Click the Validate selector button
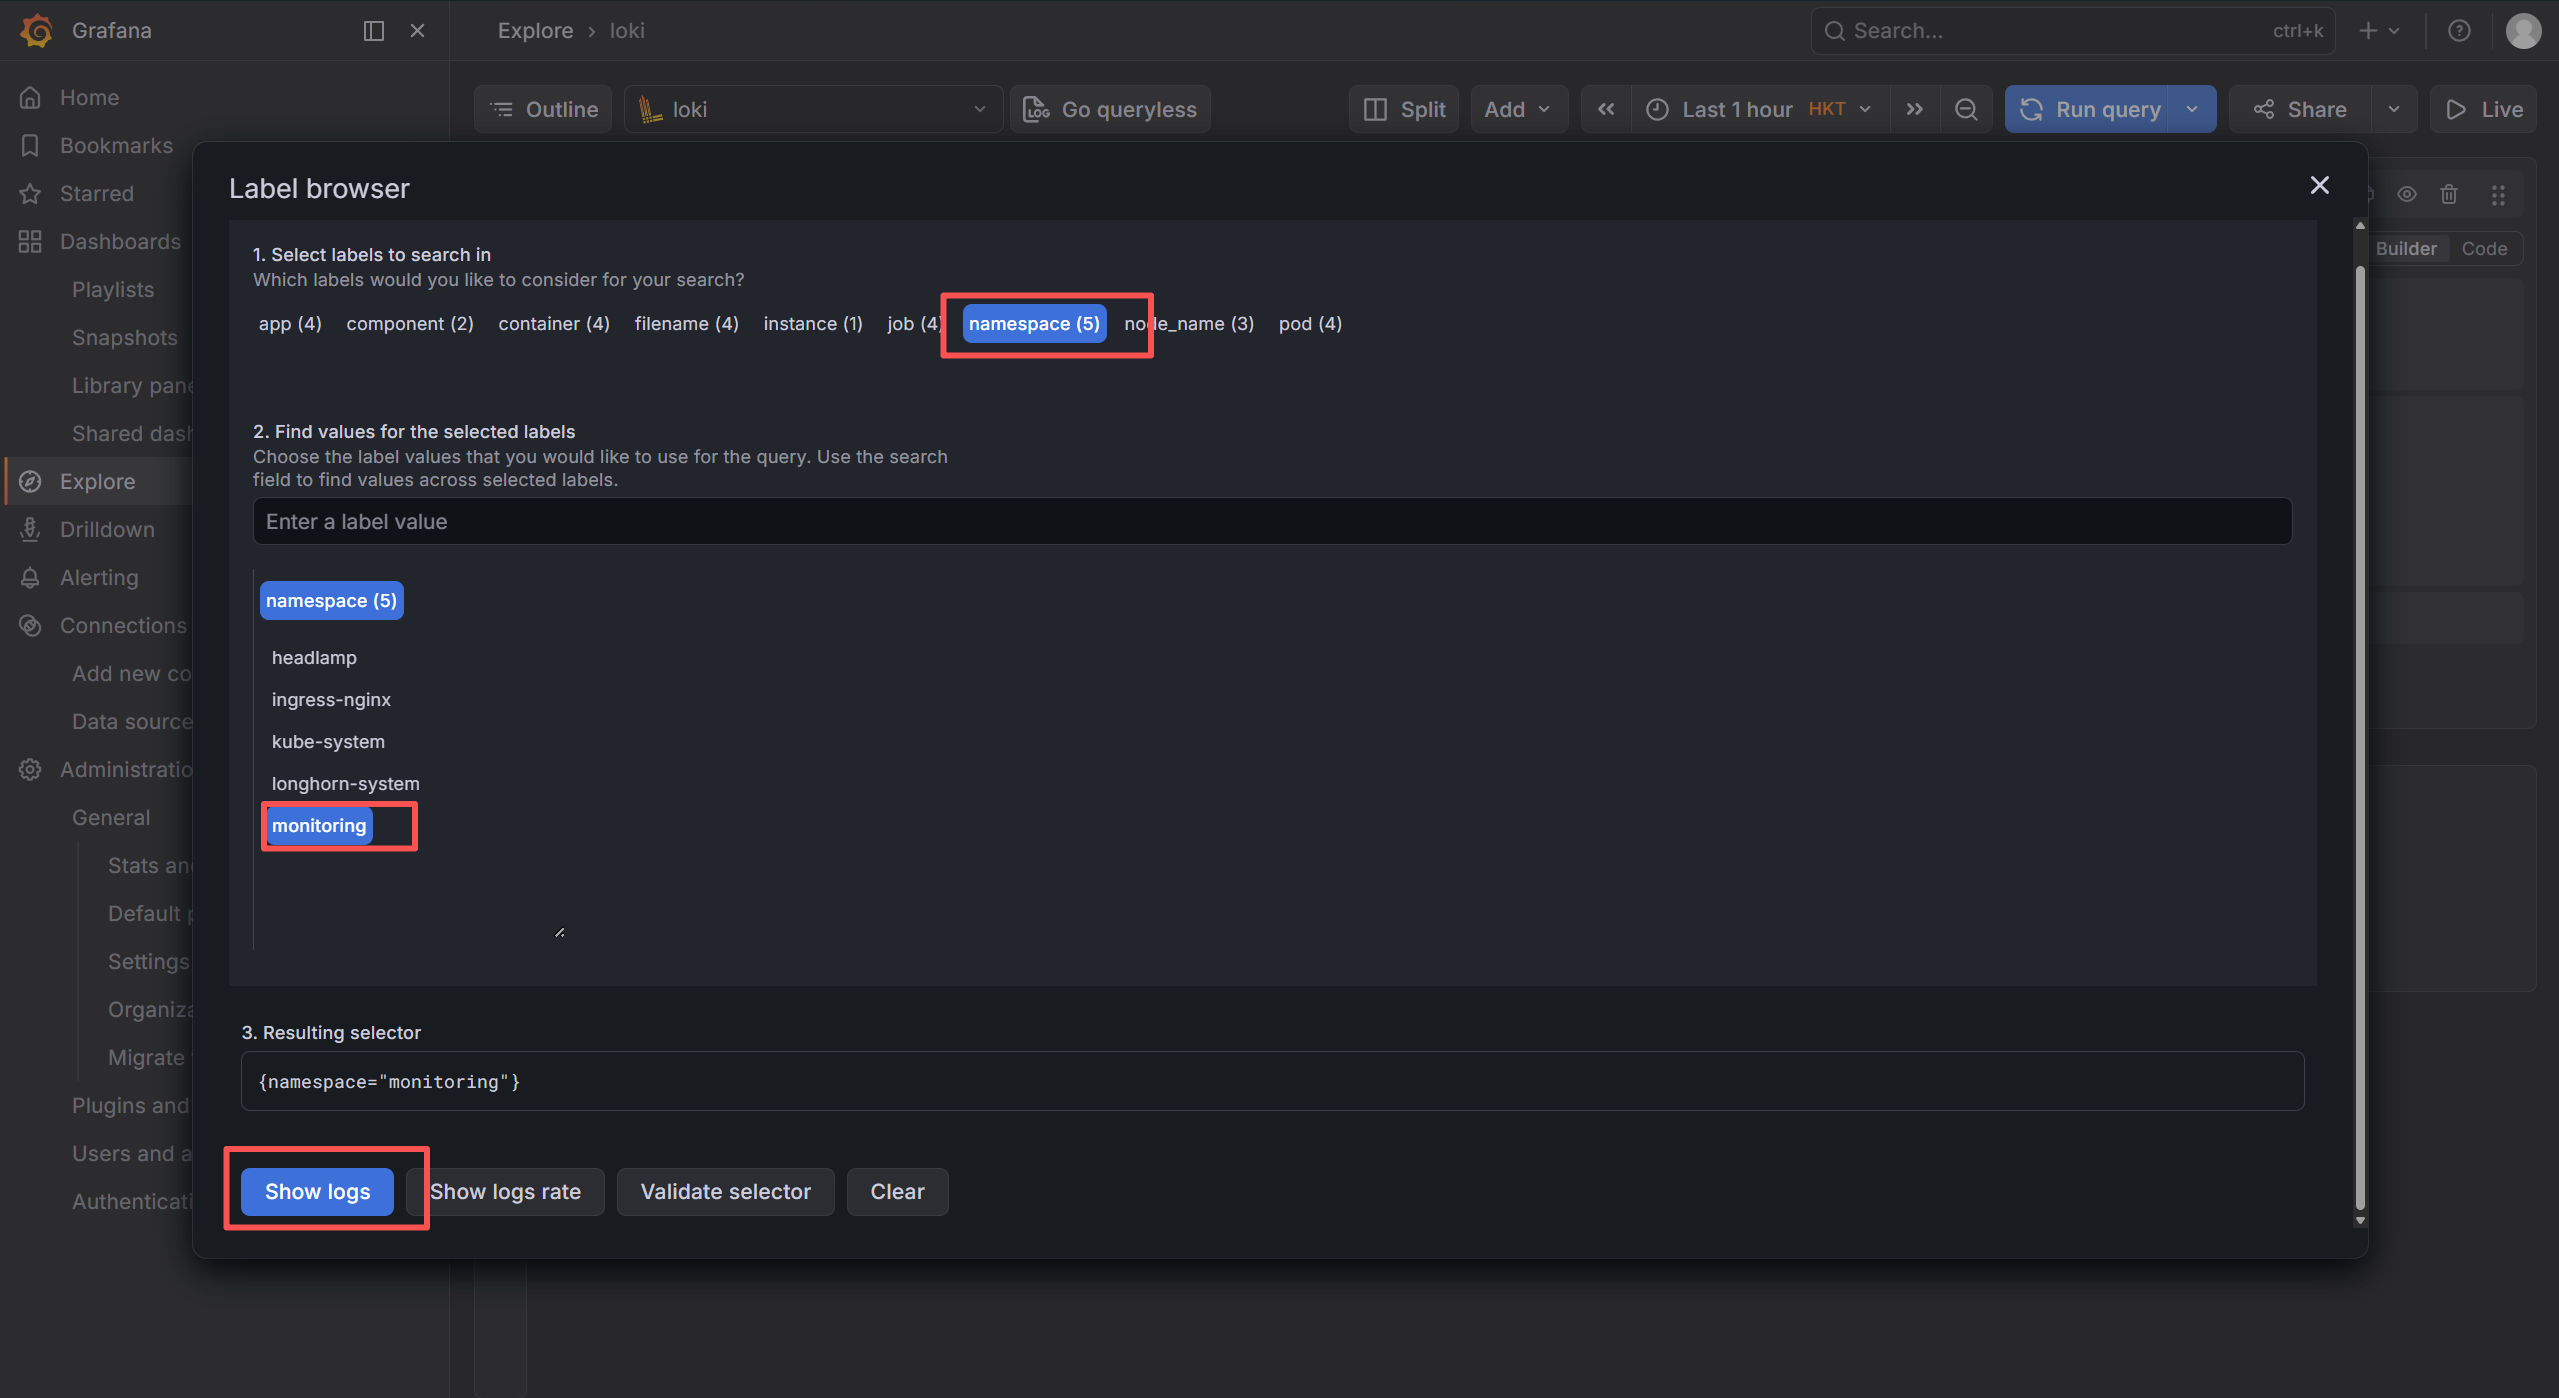The width and height of the screenshot is (2559, 1398). [725, 1191]
